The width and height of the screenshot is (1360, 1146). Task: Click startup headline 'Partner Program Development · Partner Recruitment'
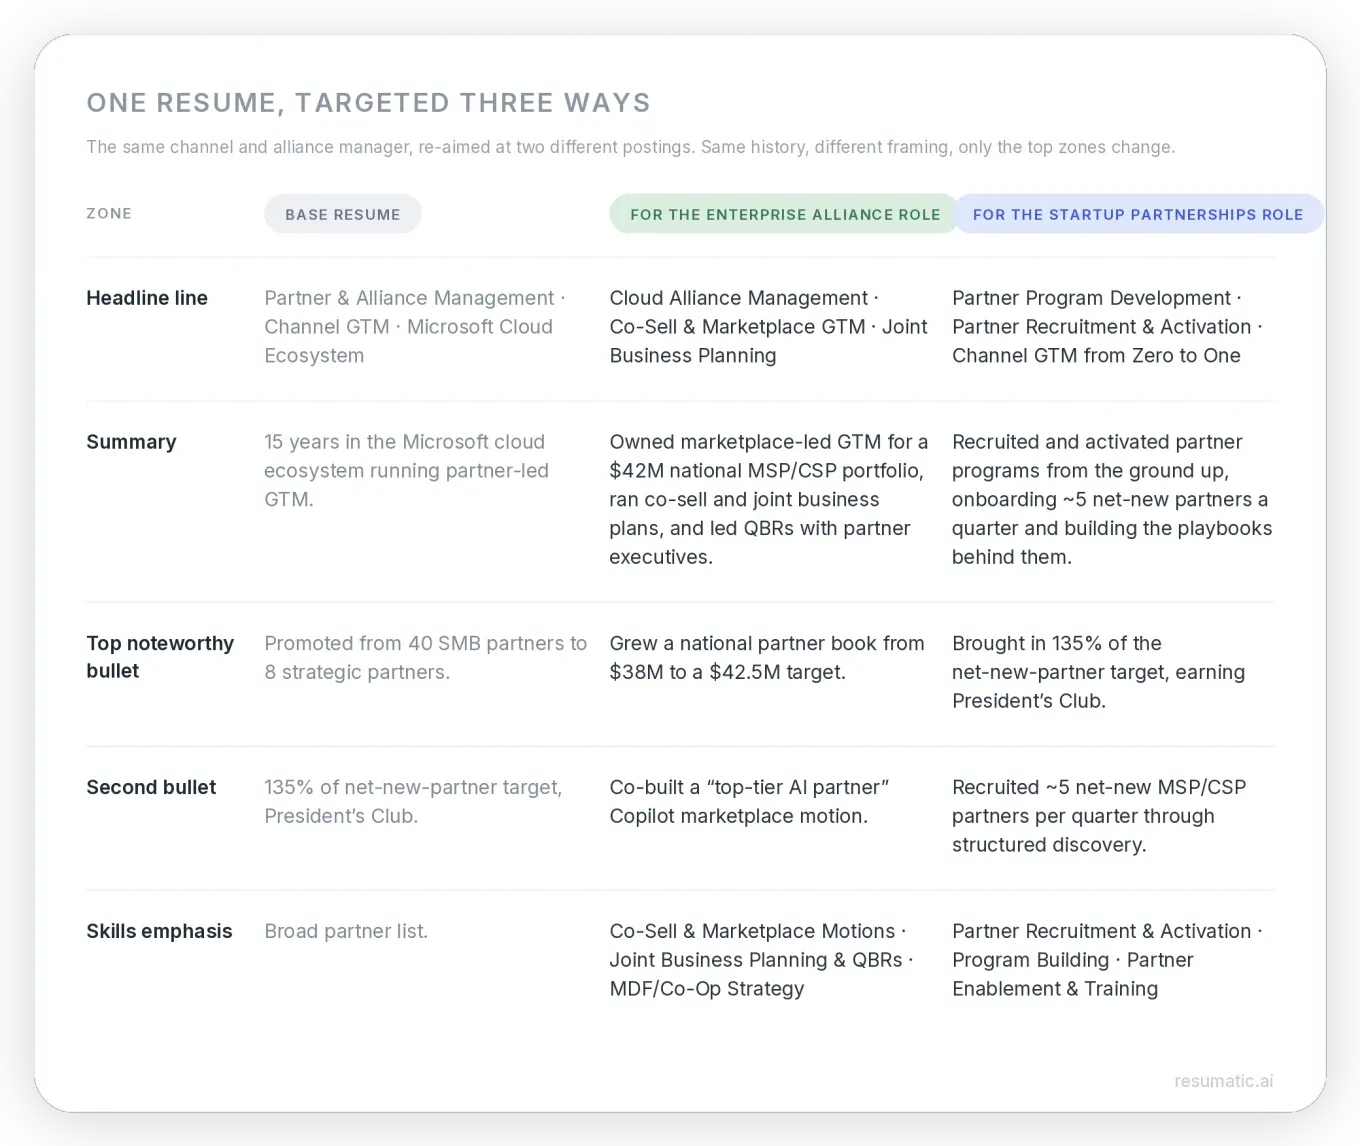(x=1107, y=327)
